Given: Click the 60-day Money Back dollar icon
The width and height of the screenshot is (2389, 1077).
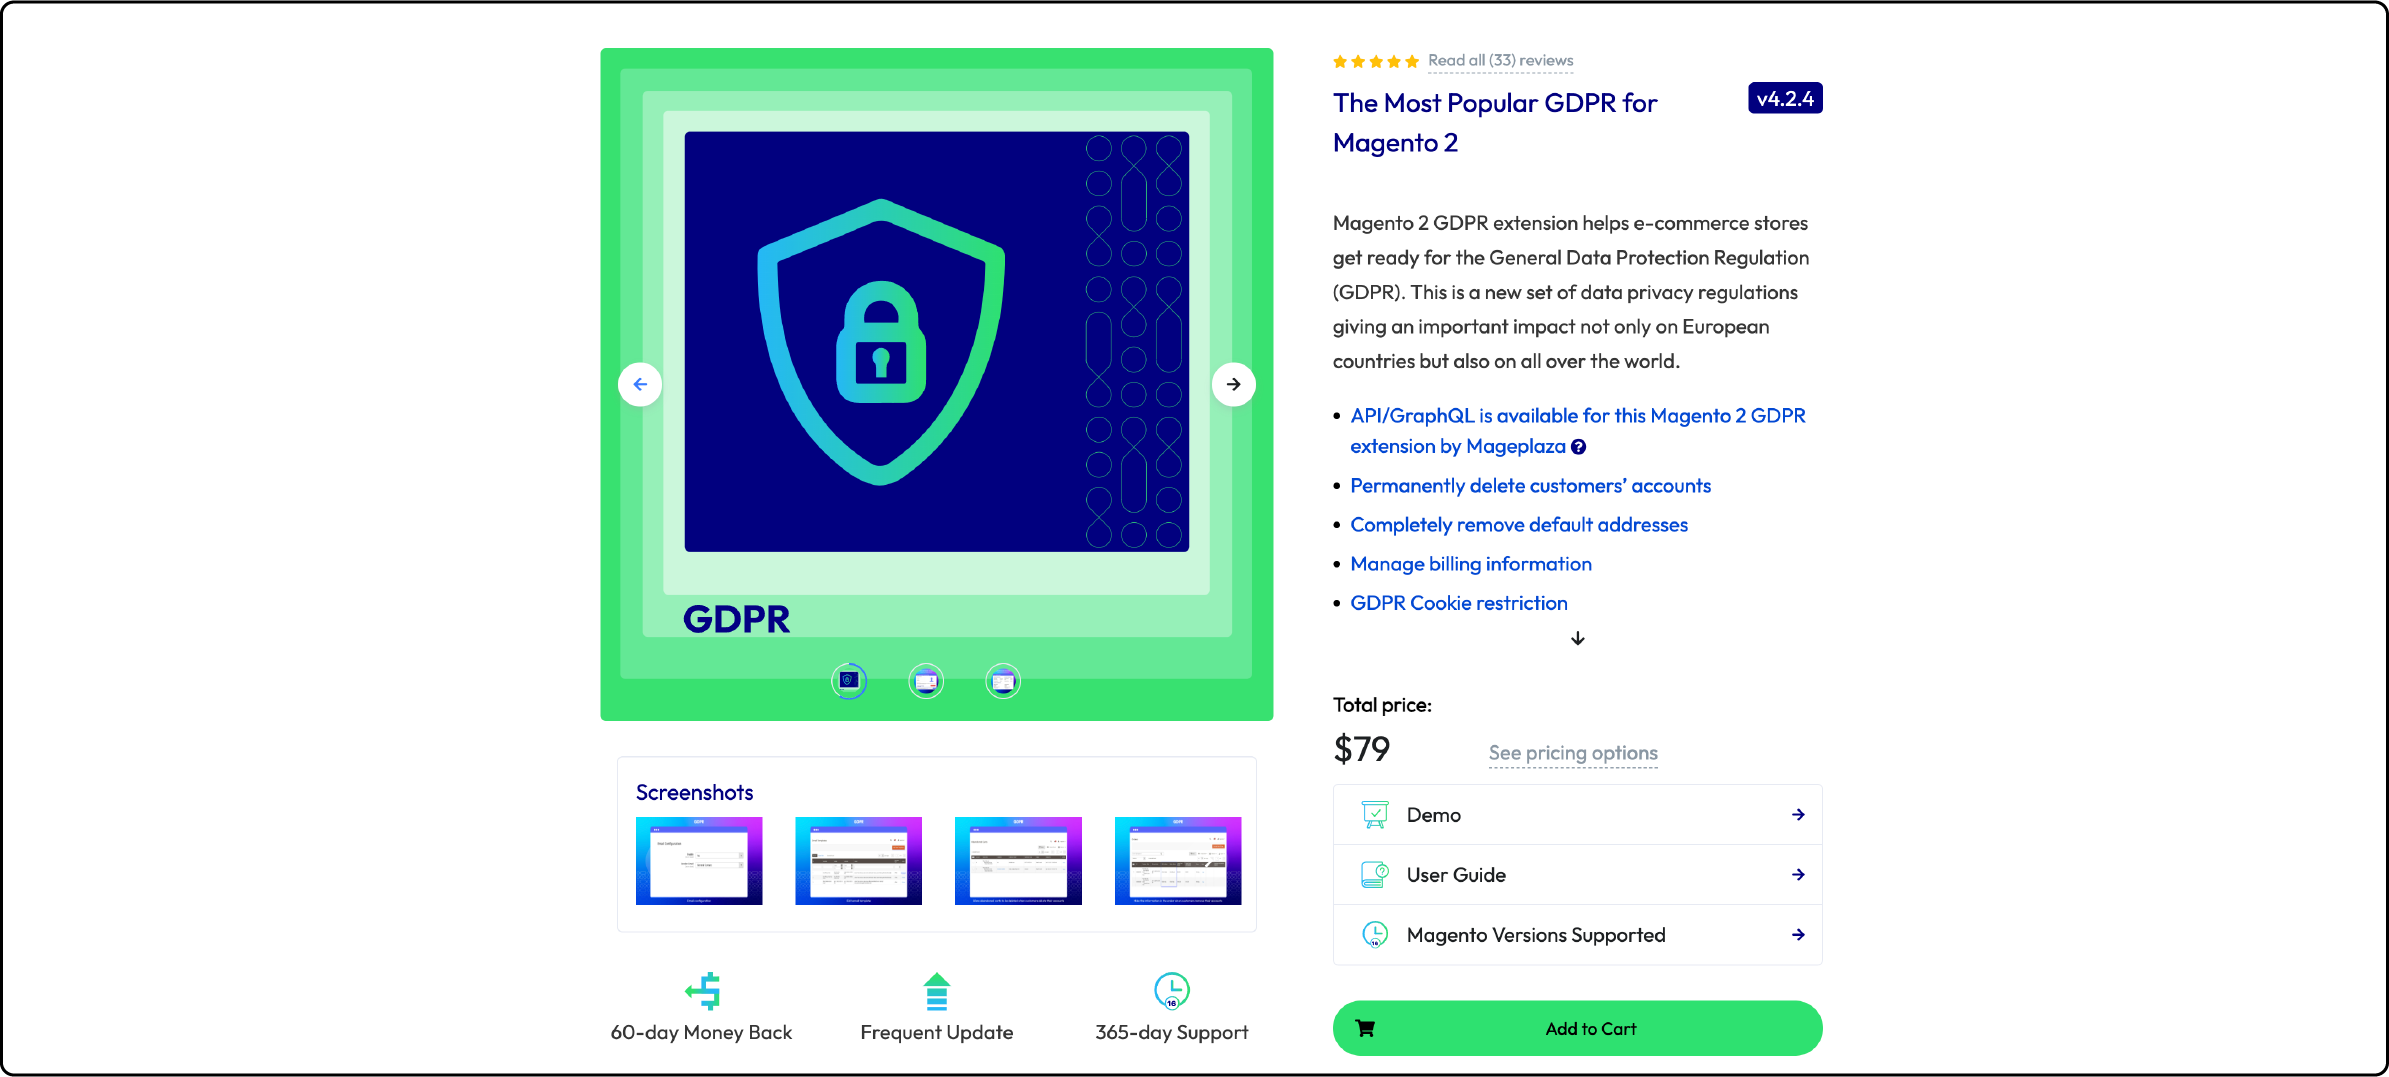Looking at the screenshot, I should click(x=702, y=991).
